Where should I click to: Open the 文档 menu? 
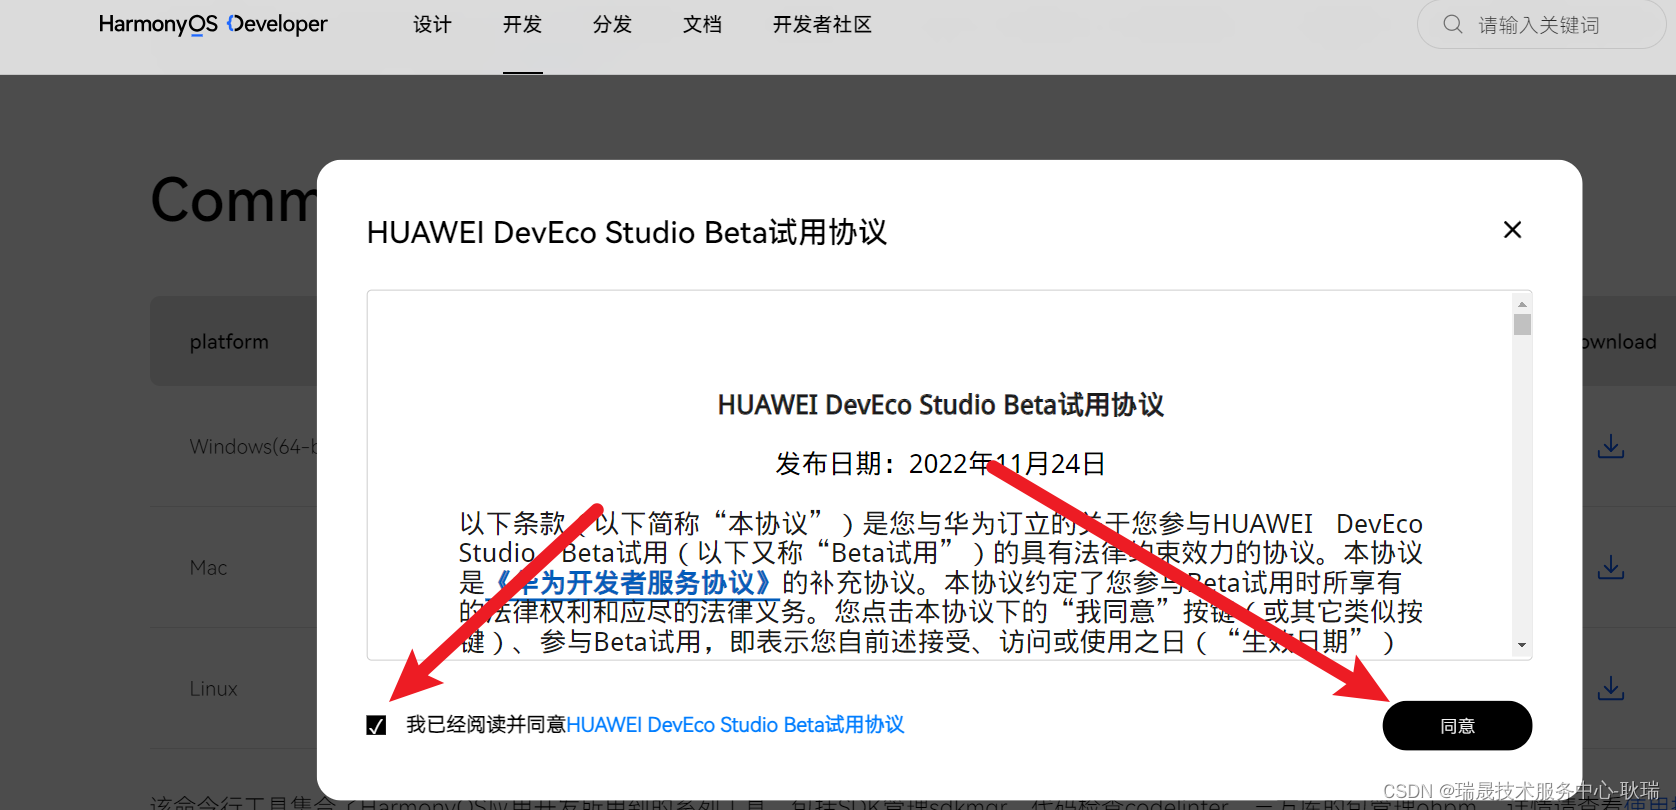(702, 25)
